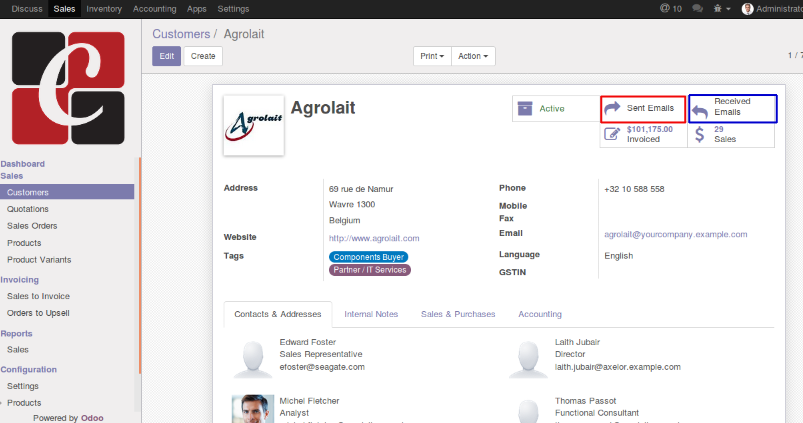The image size is (803, 423).
Task: Open Sent Emails
Action: click(643, 109)
